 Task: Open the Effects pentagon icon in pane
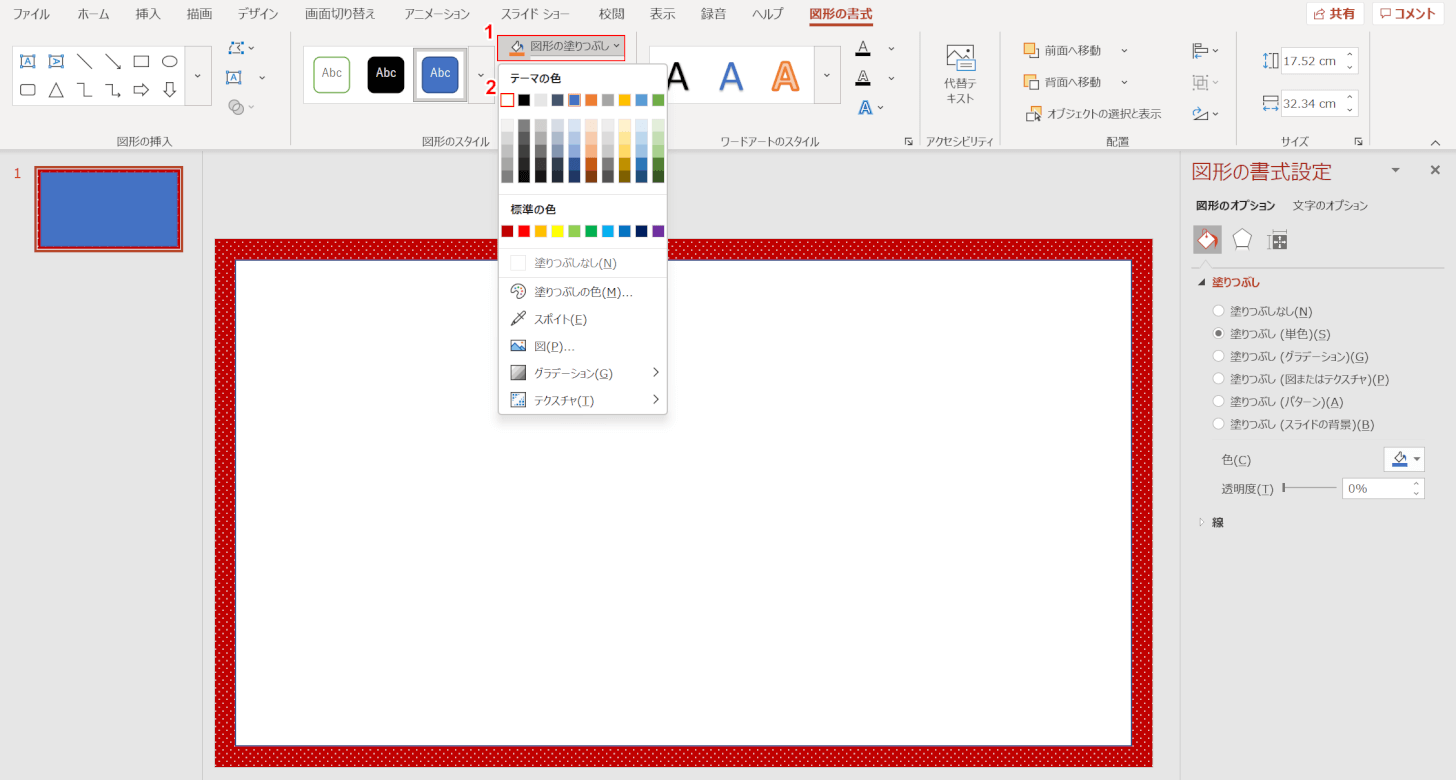coord(1242,239)
